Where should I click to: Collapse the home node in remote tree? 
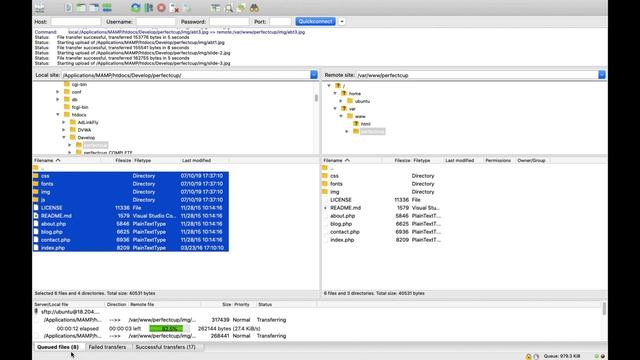point(335,93)
